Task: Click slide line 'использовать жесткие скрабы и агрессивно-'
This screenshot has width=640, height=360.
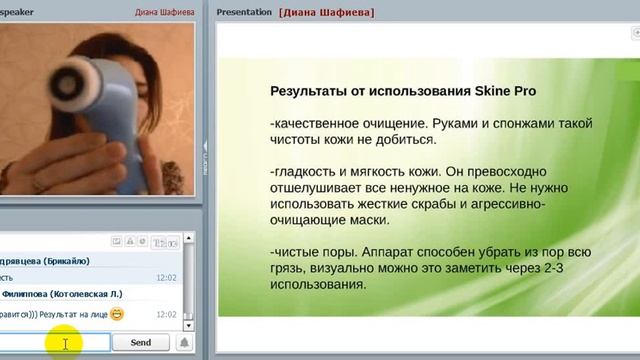Action: (x=408, y=204)
